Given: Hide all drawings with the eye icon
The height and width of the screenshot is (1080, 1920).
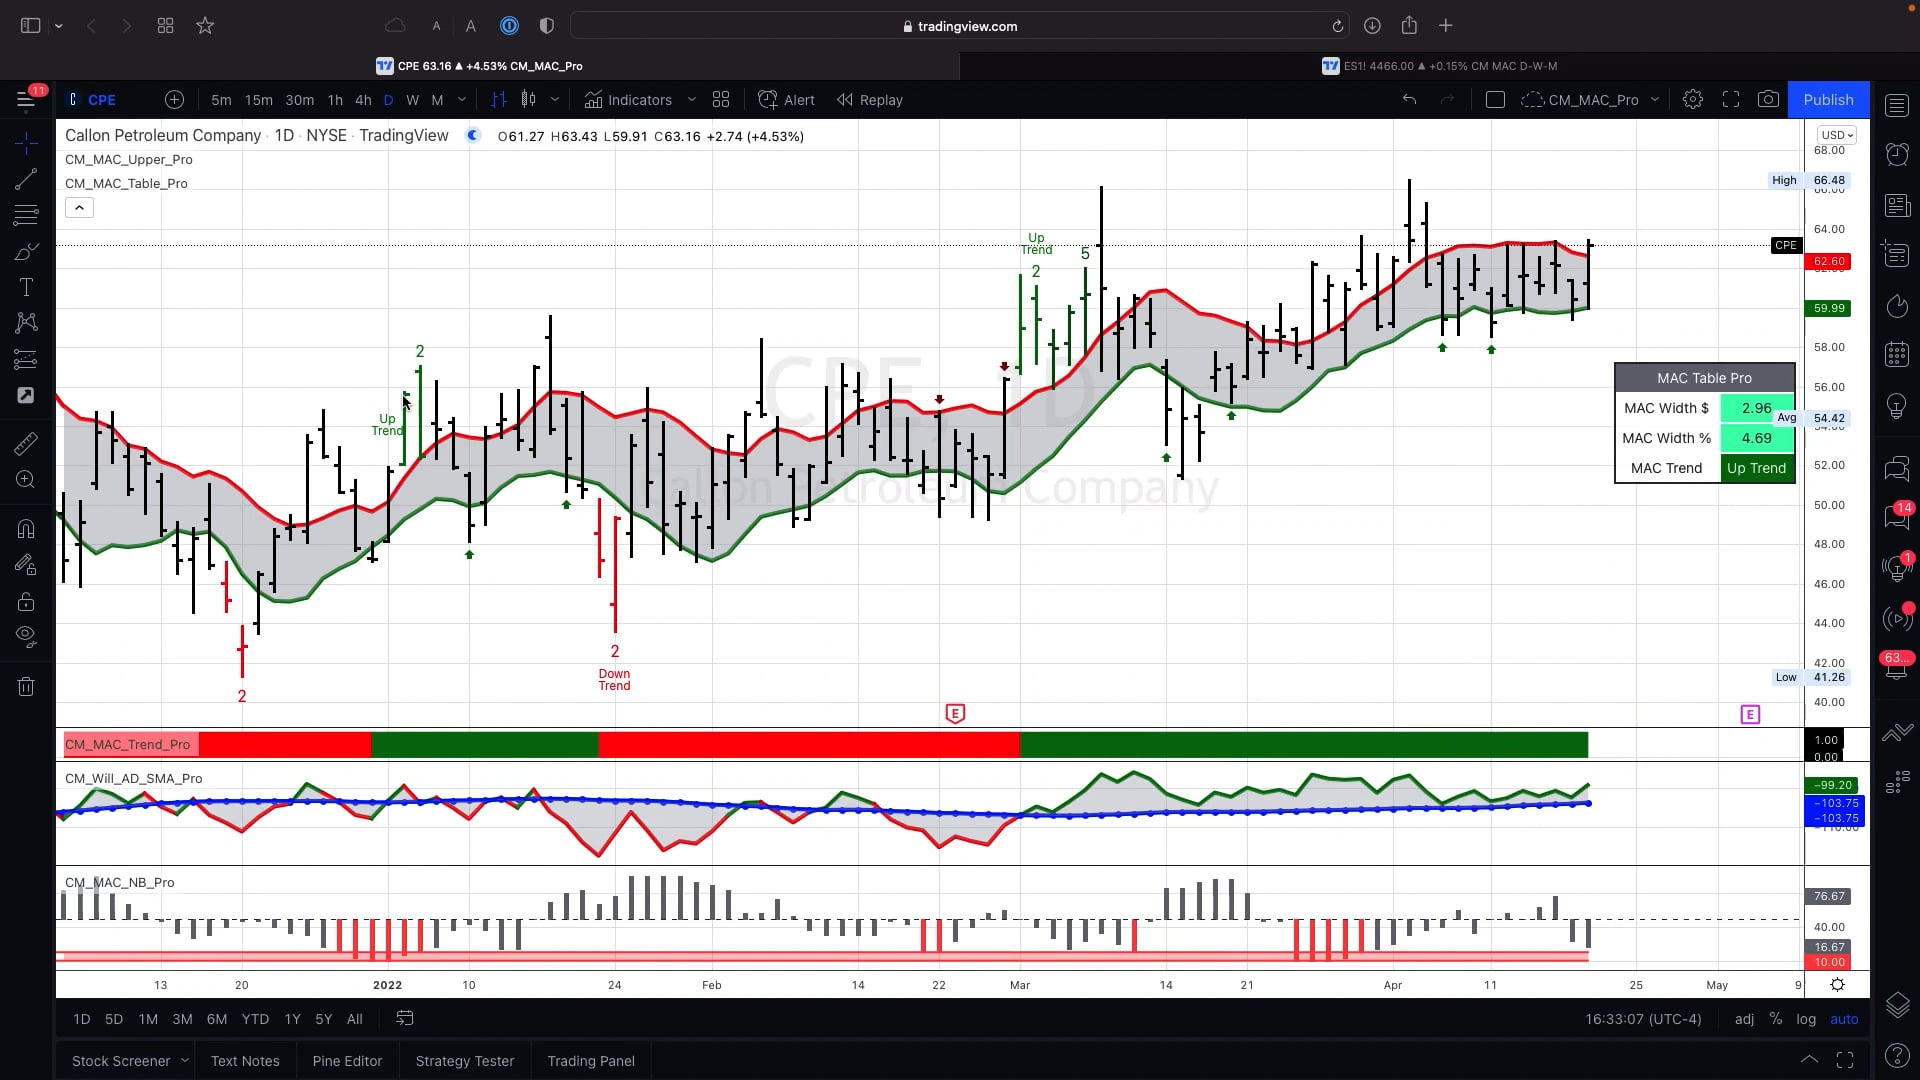Looking at the screenshot, I should [27, 637].
